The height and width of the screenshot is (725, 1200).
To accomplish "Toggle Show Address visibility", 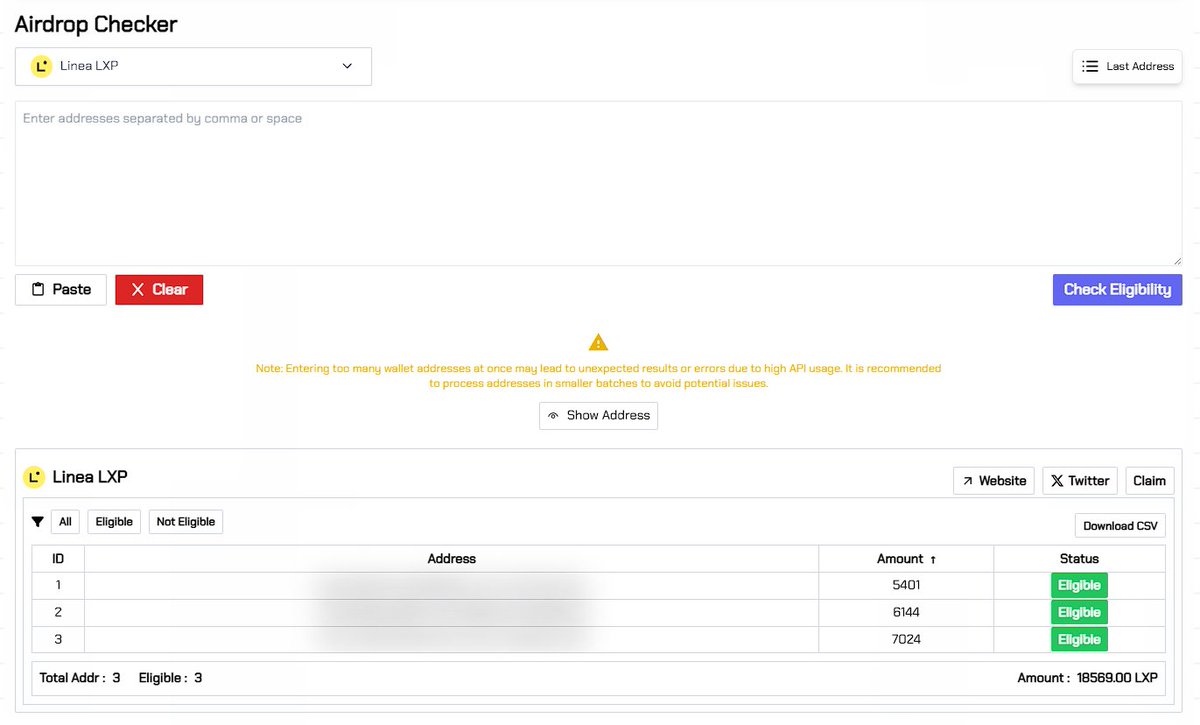I will (x=598, y=415).
